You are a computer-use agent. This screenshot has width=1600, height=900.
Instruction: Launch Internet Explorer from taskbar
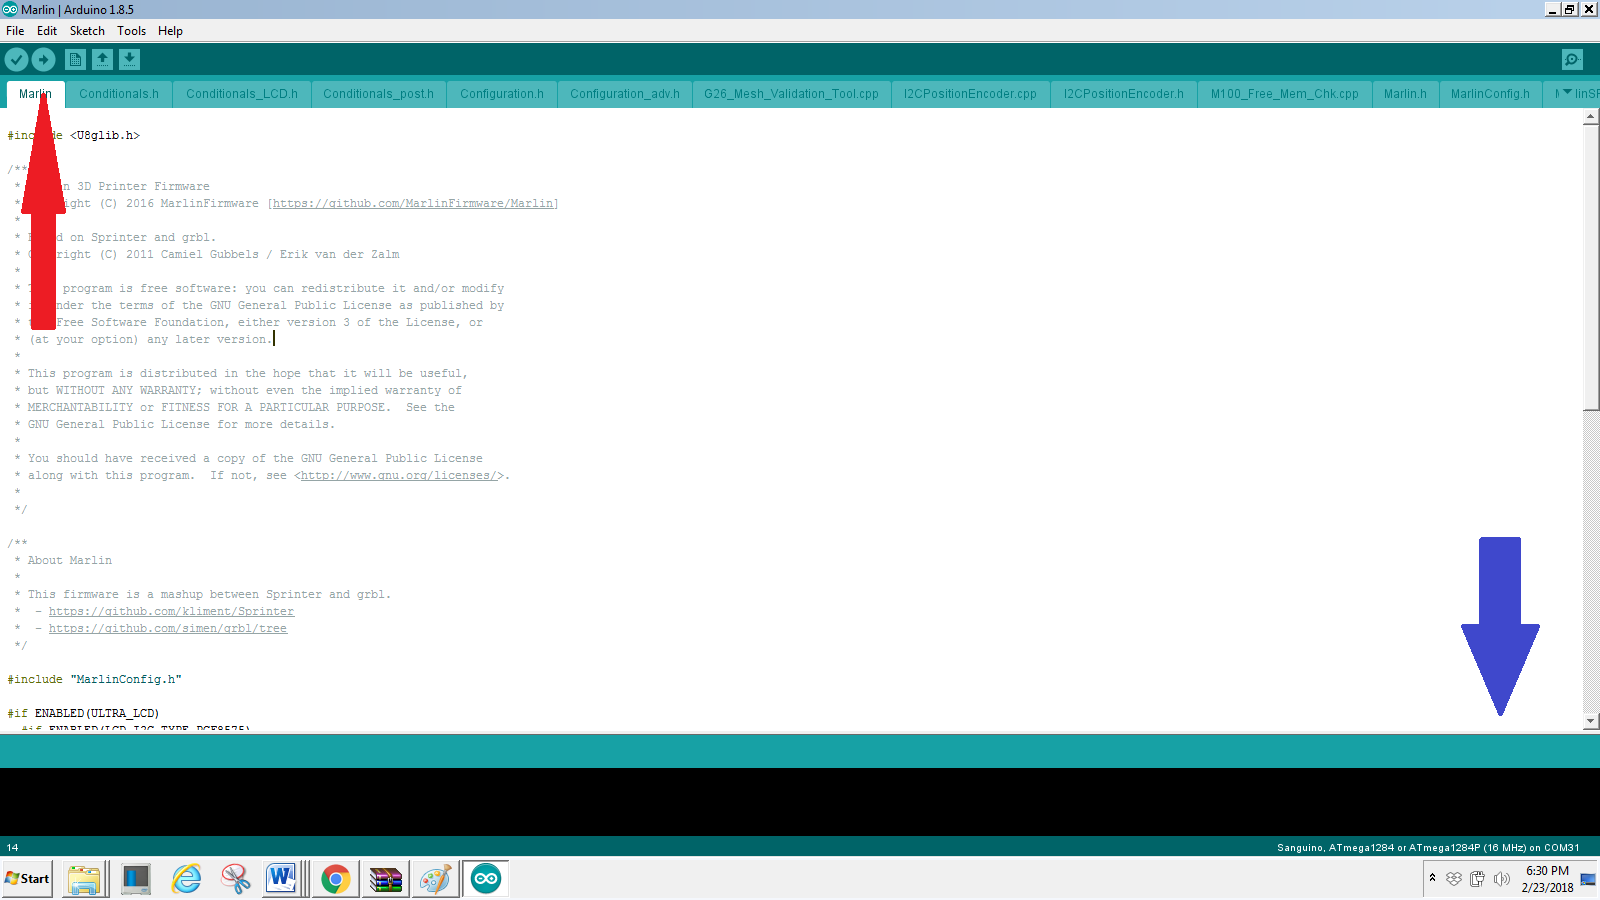point(186,879)
